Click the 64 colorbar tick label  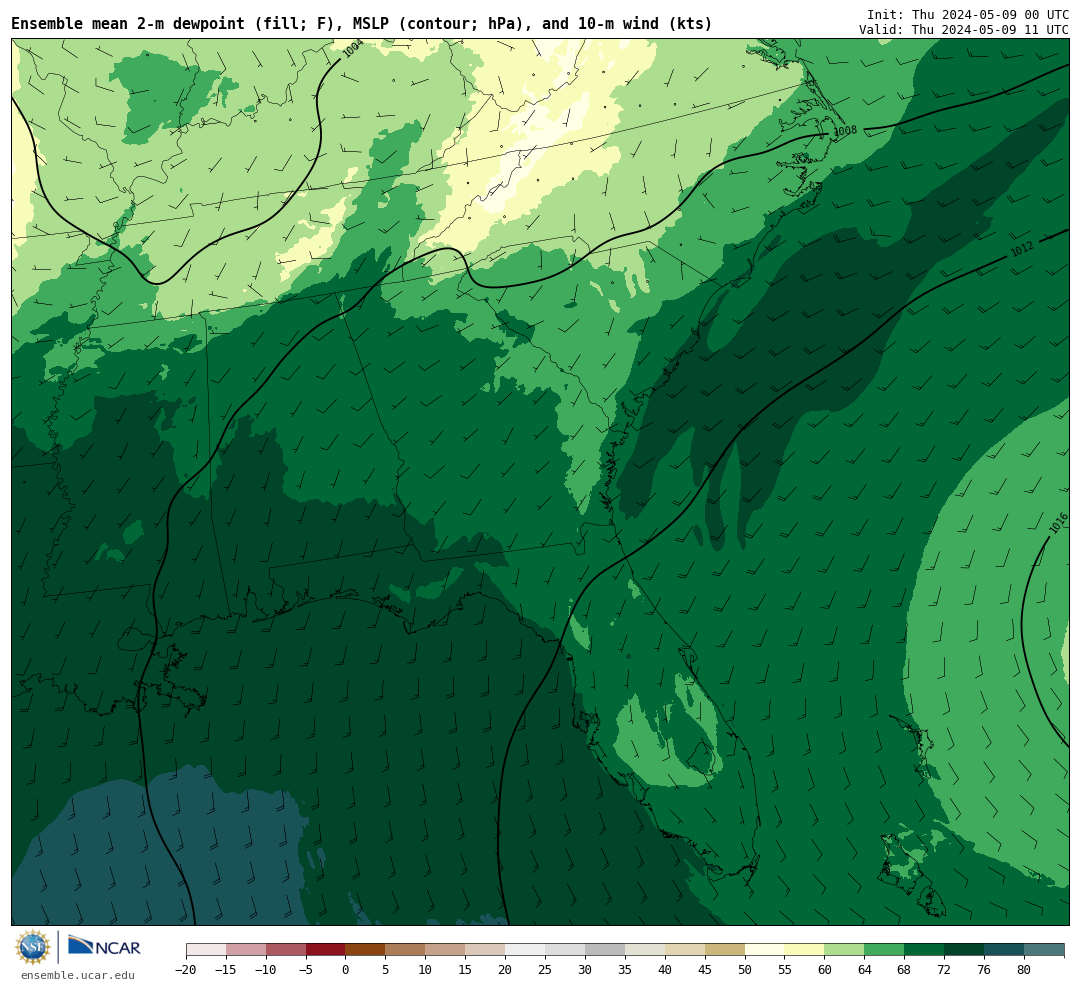coord(865,970)
